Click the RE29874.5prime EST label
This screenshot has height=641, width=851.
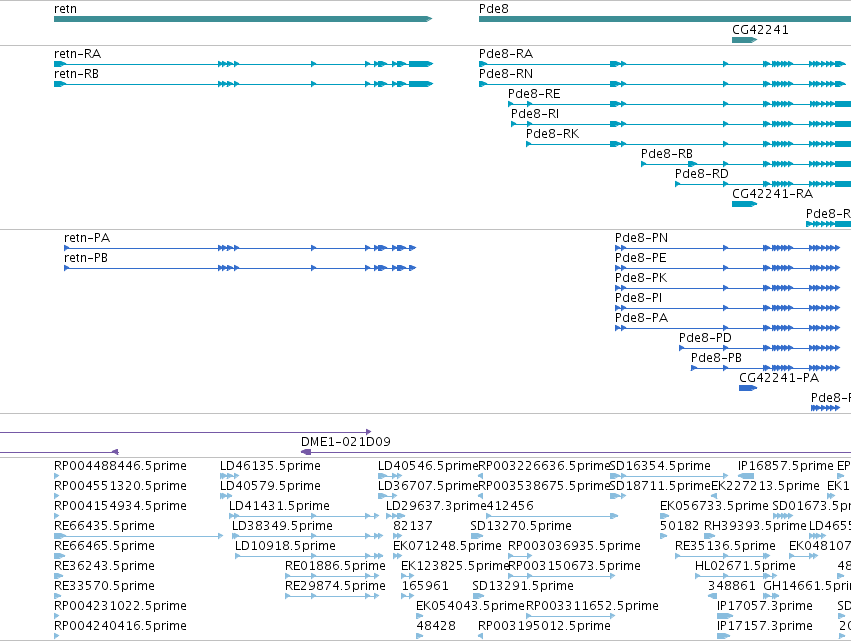(335, 587)
